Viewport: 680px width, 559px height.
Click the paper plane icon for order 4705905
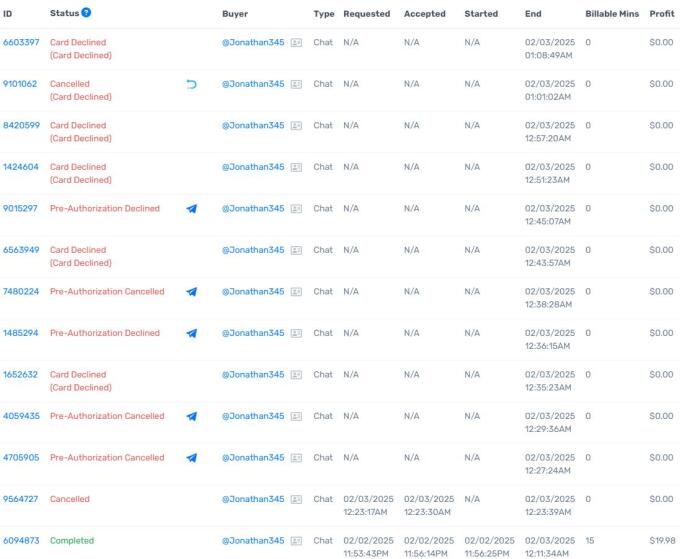(x=192, y=458)
